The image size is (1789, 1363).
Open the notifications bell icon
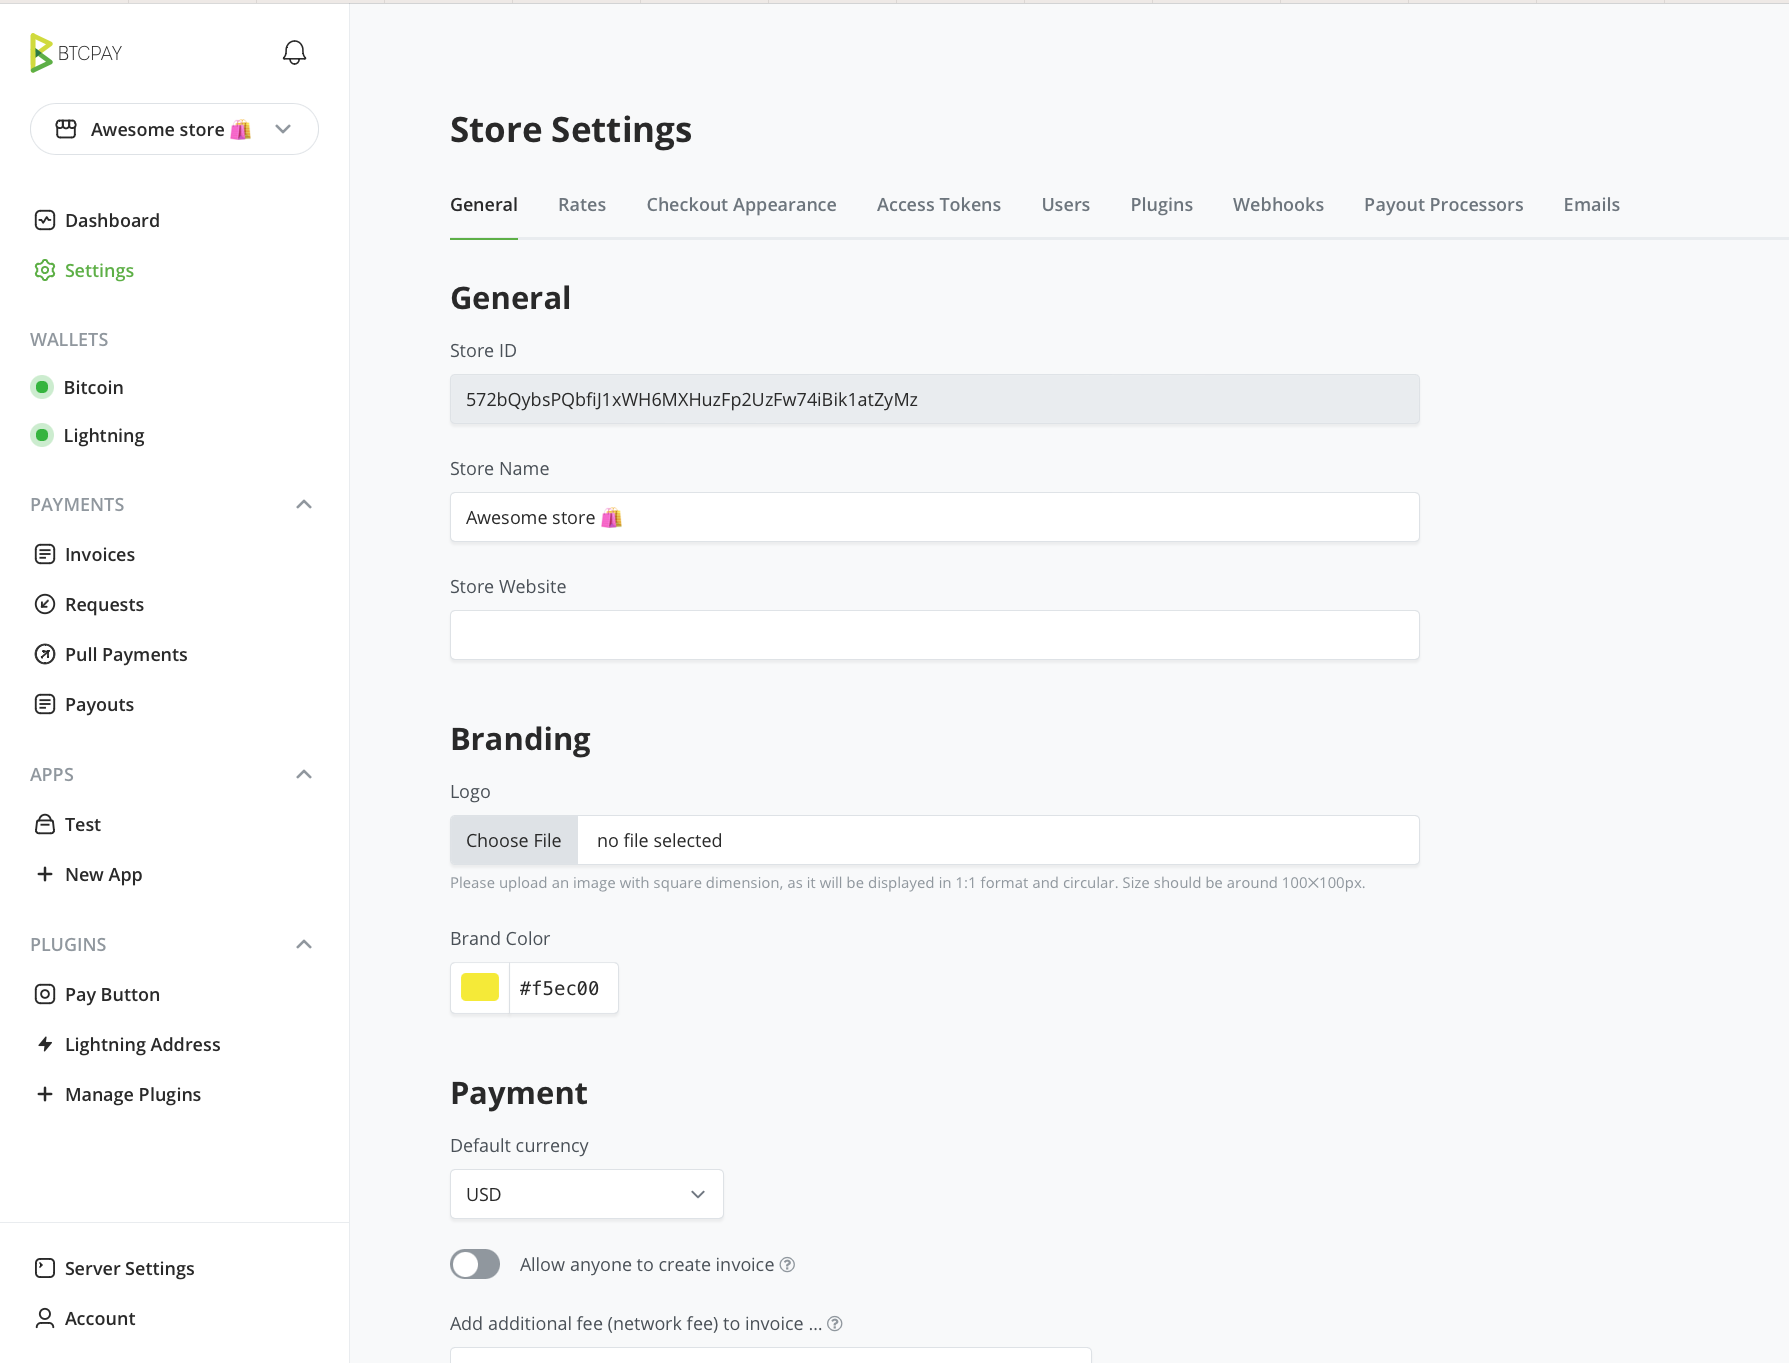(294, 53)
